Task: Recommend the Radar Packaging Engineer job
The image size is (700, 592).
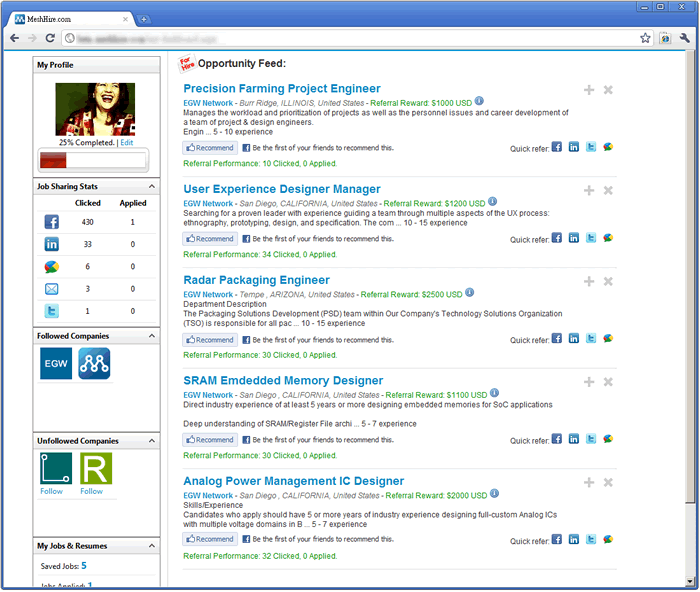Action: pyautogui.click(x=210, y=340)
